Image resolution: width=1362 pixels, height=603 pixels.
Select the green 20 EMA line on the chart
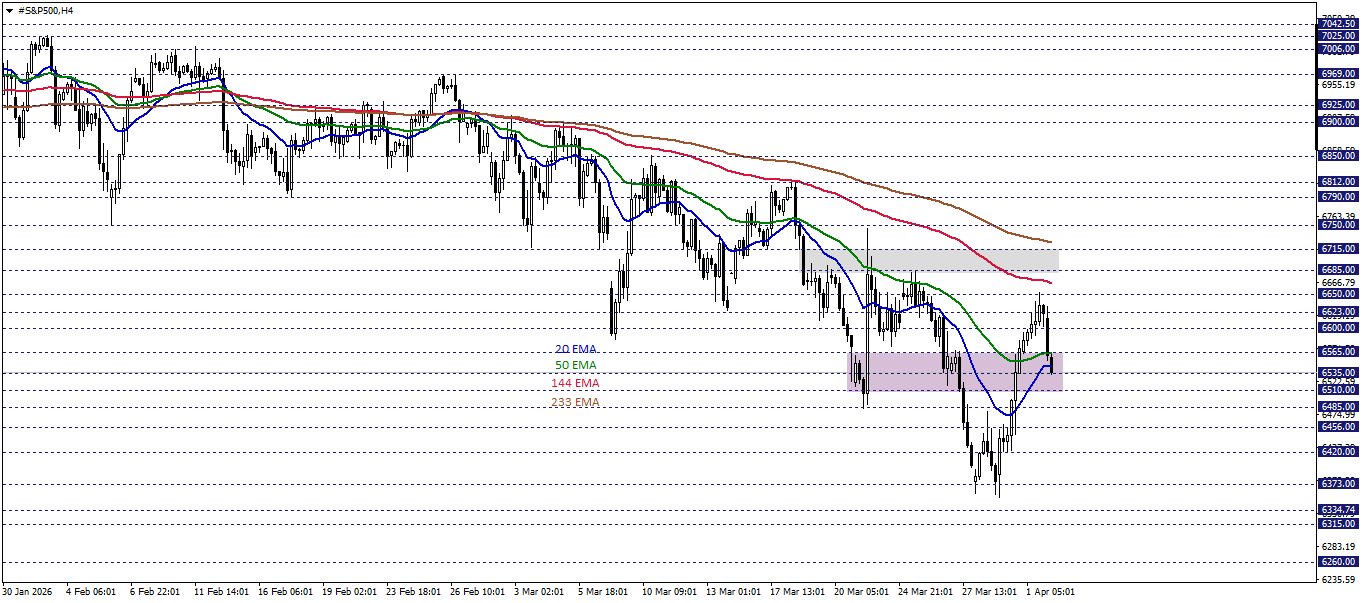(x=700, y=193)
